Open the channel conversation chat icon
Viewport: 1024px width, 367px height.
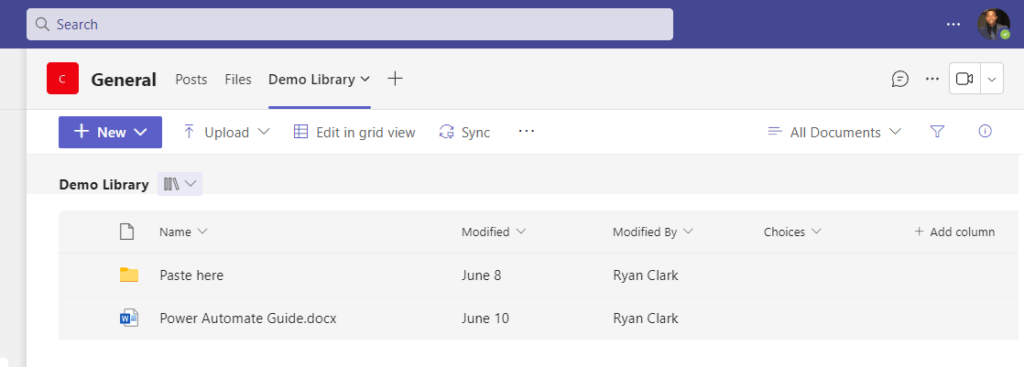[x=900, y=79]
